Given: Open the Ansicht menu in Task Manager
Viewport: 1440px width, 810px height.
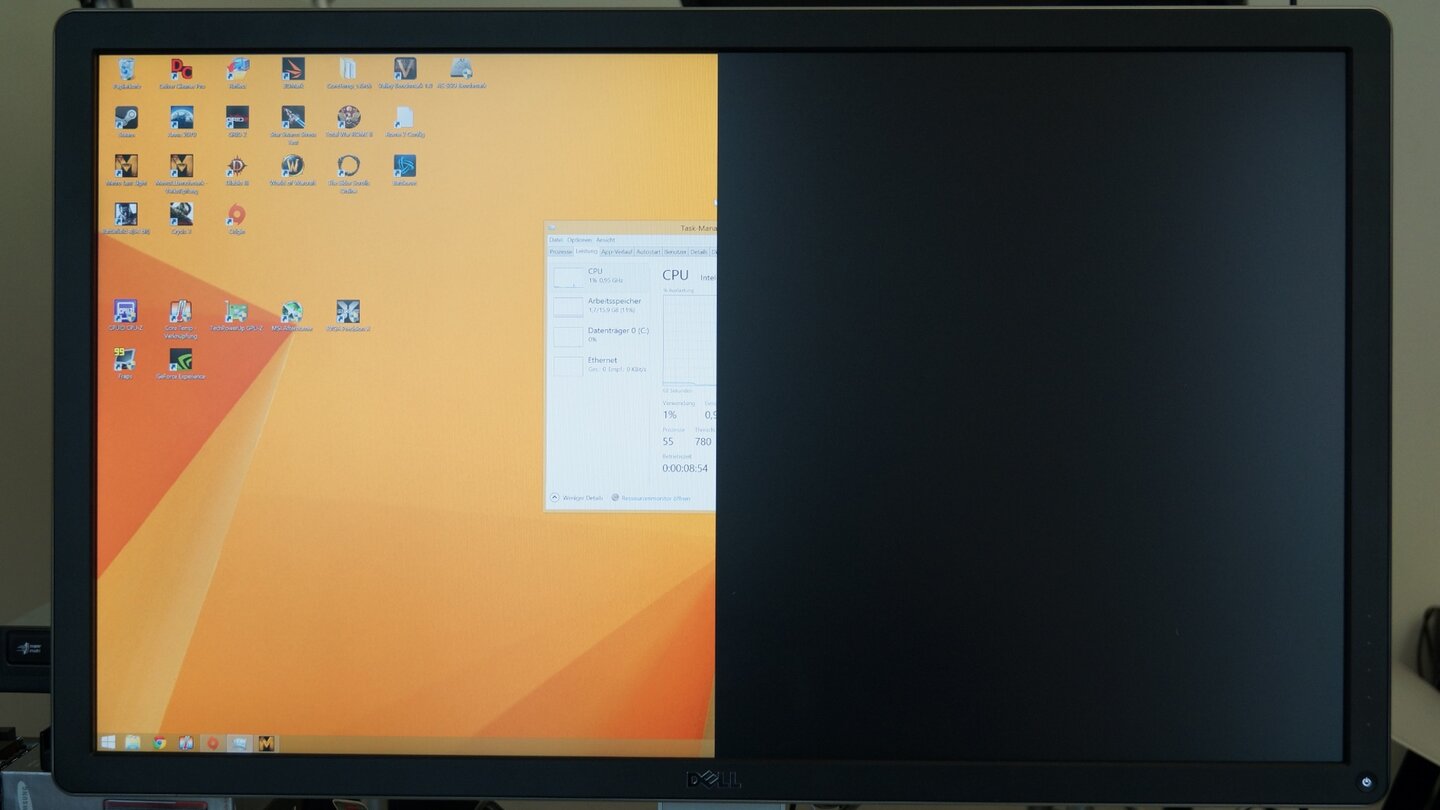Looking at the screenshot, I should pos(606,240).
